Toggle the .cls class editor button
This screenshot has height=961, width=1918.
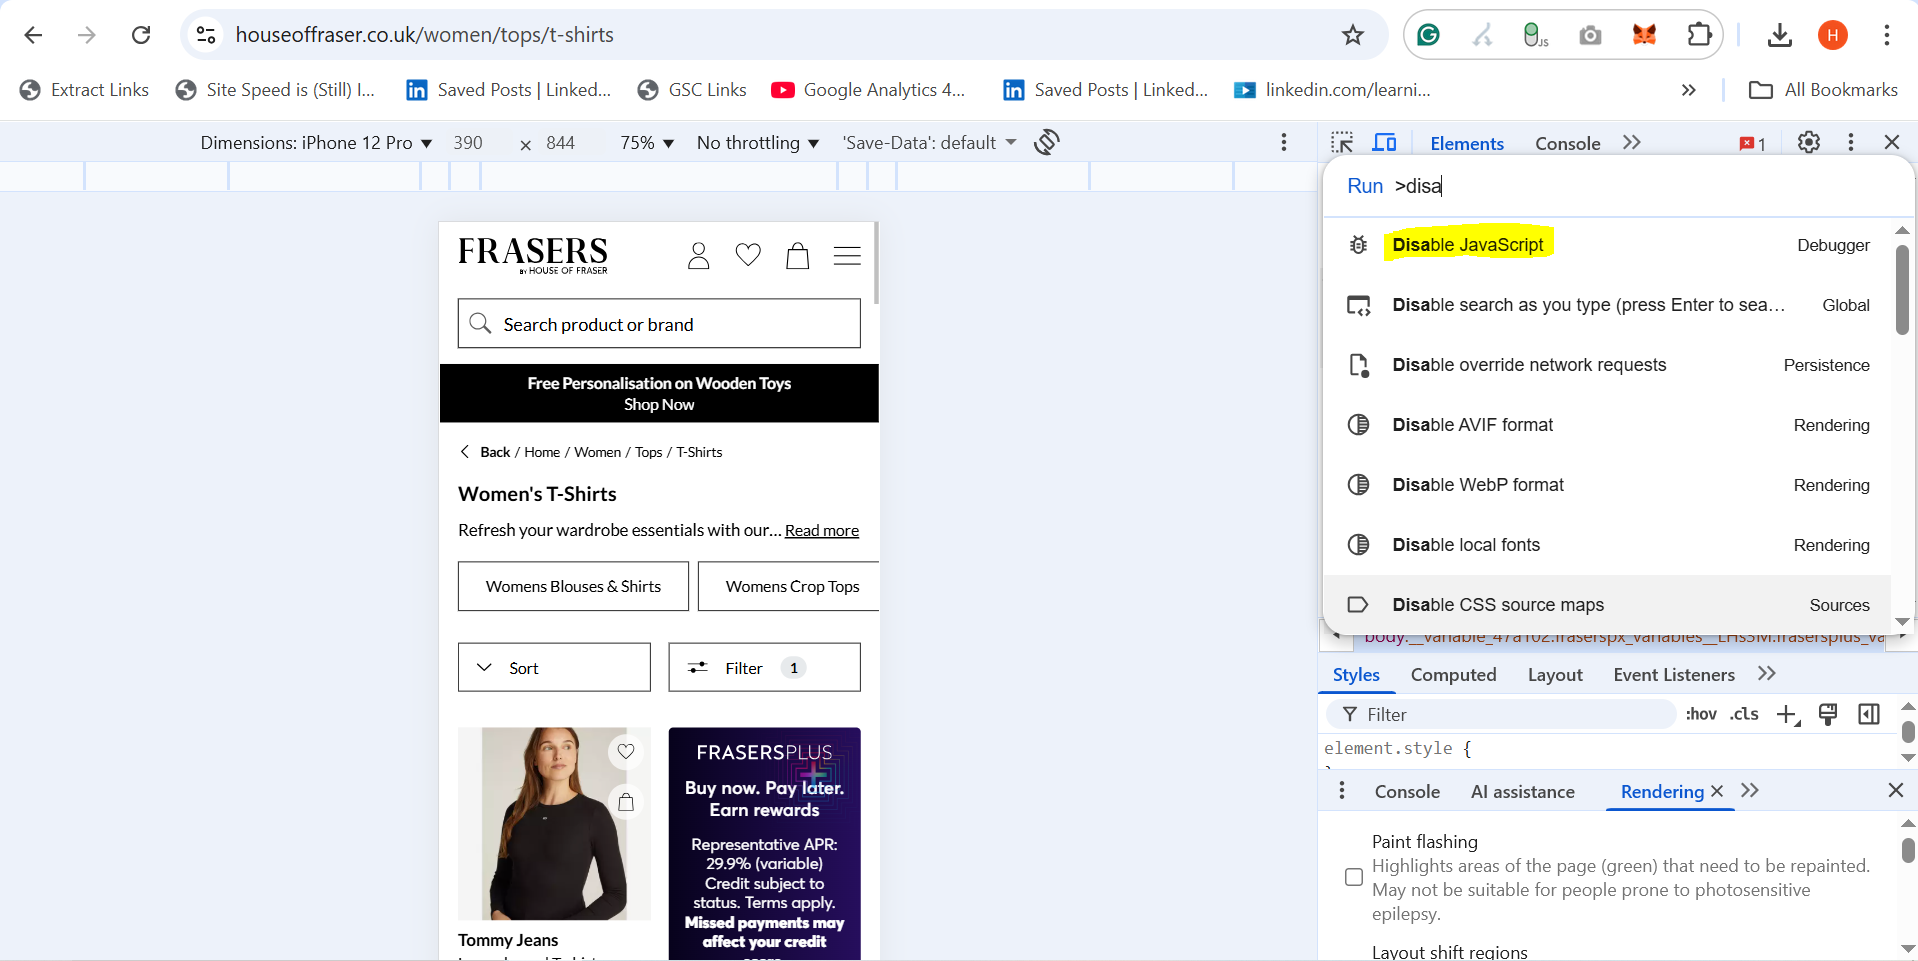pos(1744,714)
